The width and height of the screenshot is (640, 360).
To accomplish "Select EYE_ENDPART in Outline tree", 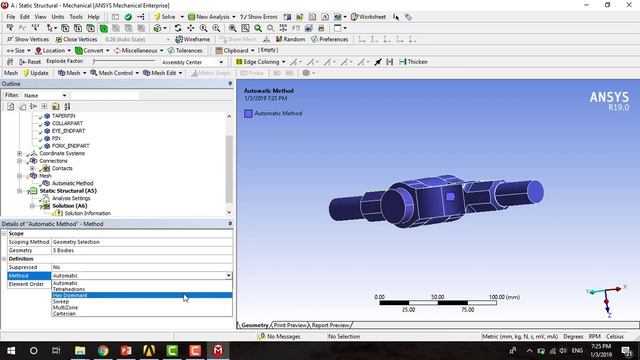I will (x=68, y=131).
